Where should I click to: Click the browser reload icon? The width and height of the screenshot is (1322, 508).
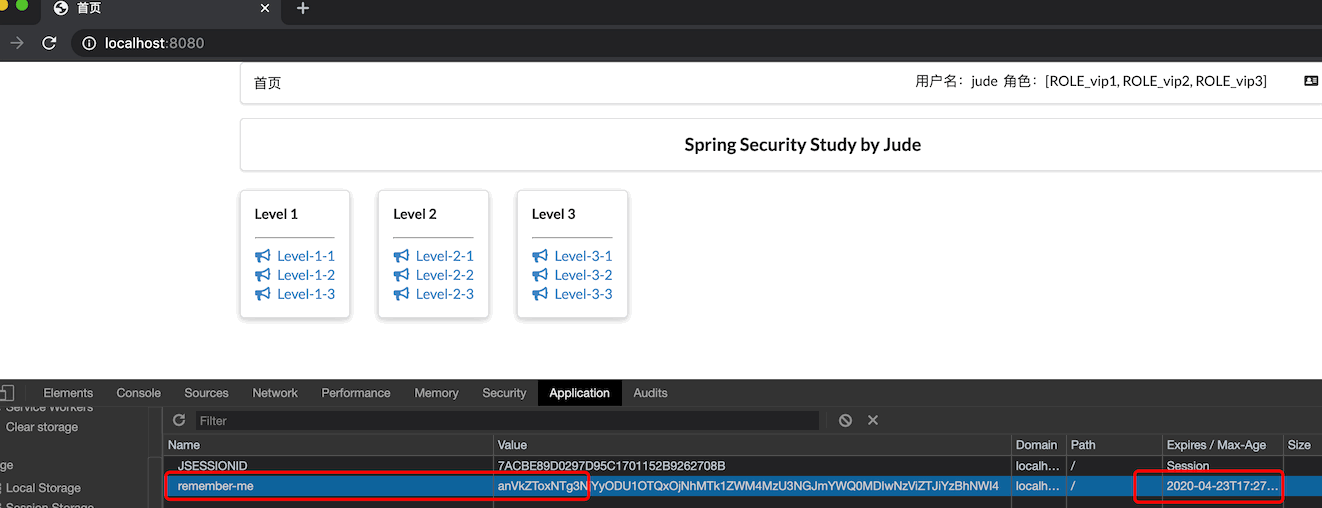click(x=48, y=43)
